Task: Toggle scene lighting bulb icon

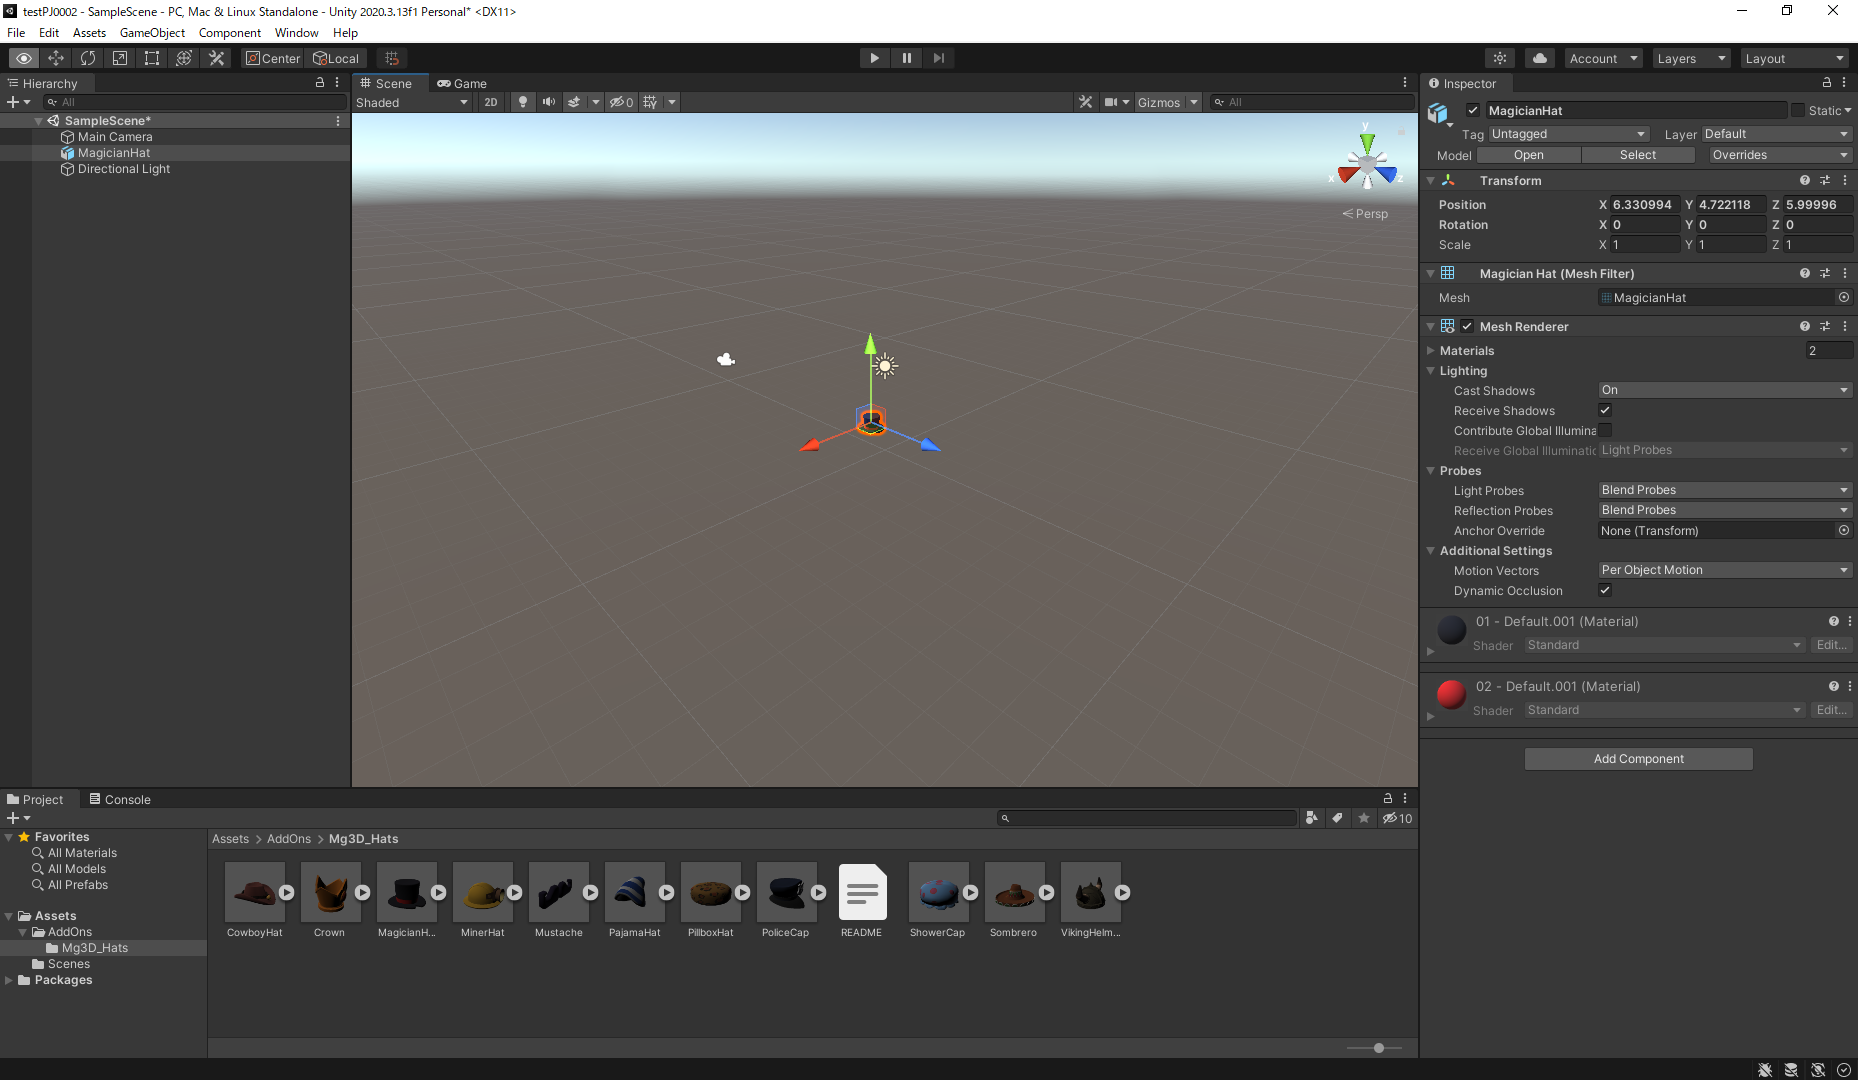Action: (522, 102)
